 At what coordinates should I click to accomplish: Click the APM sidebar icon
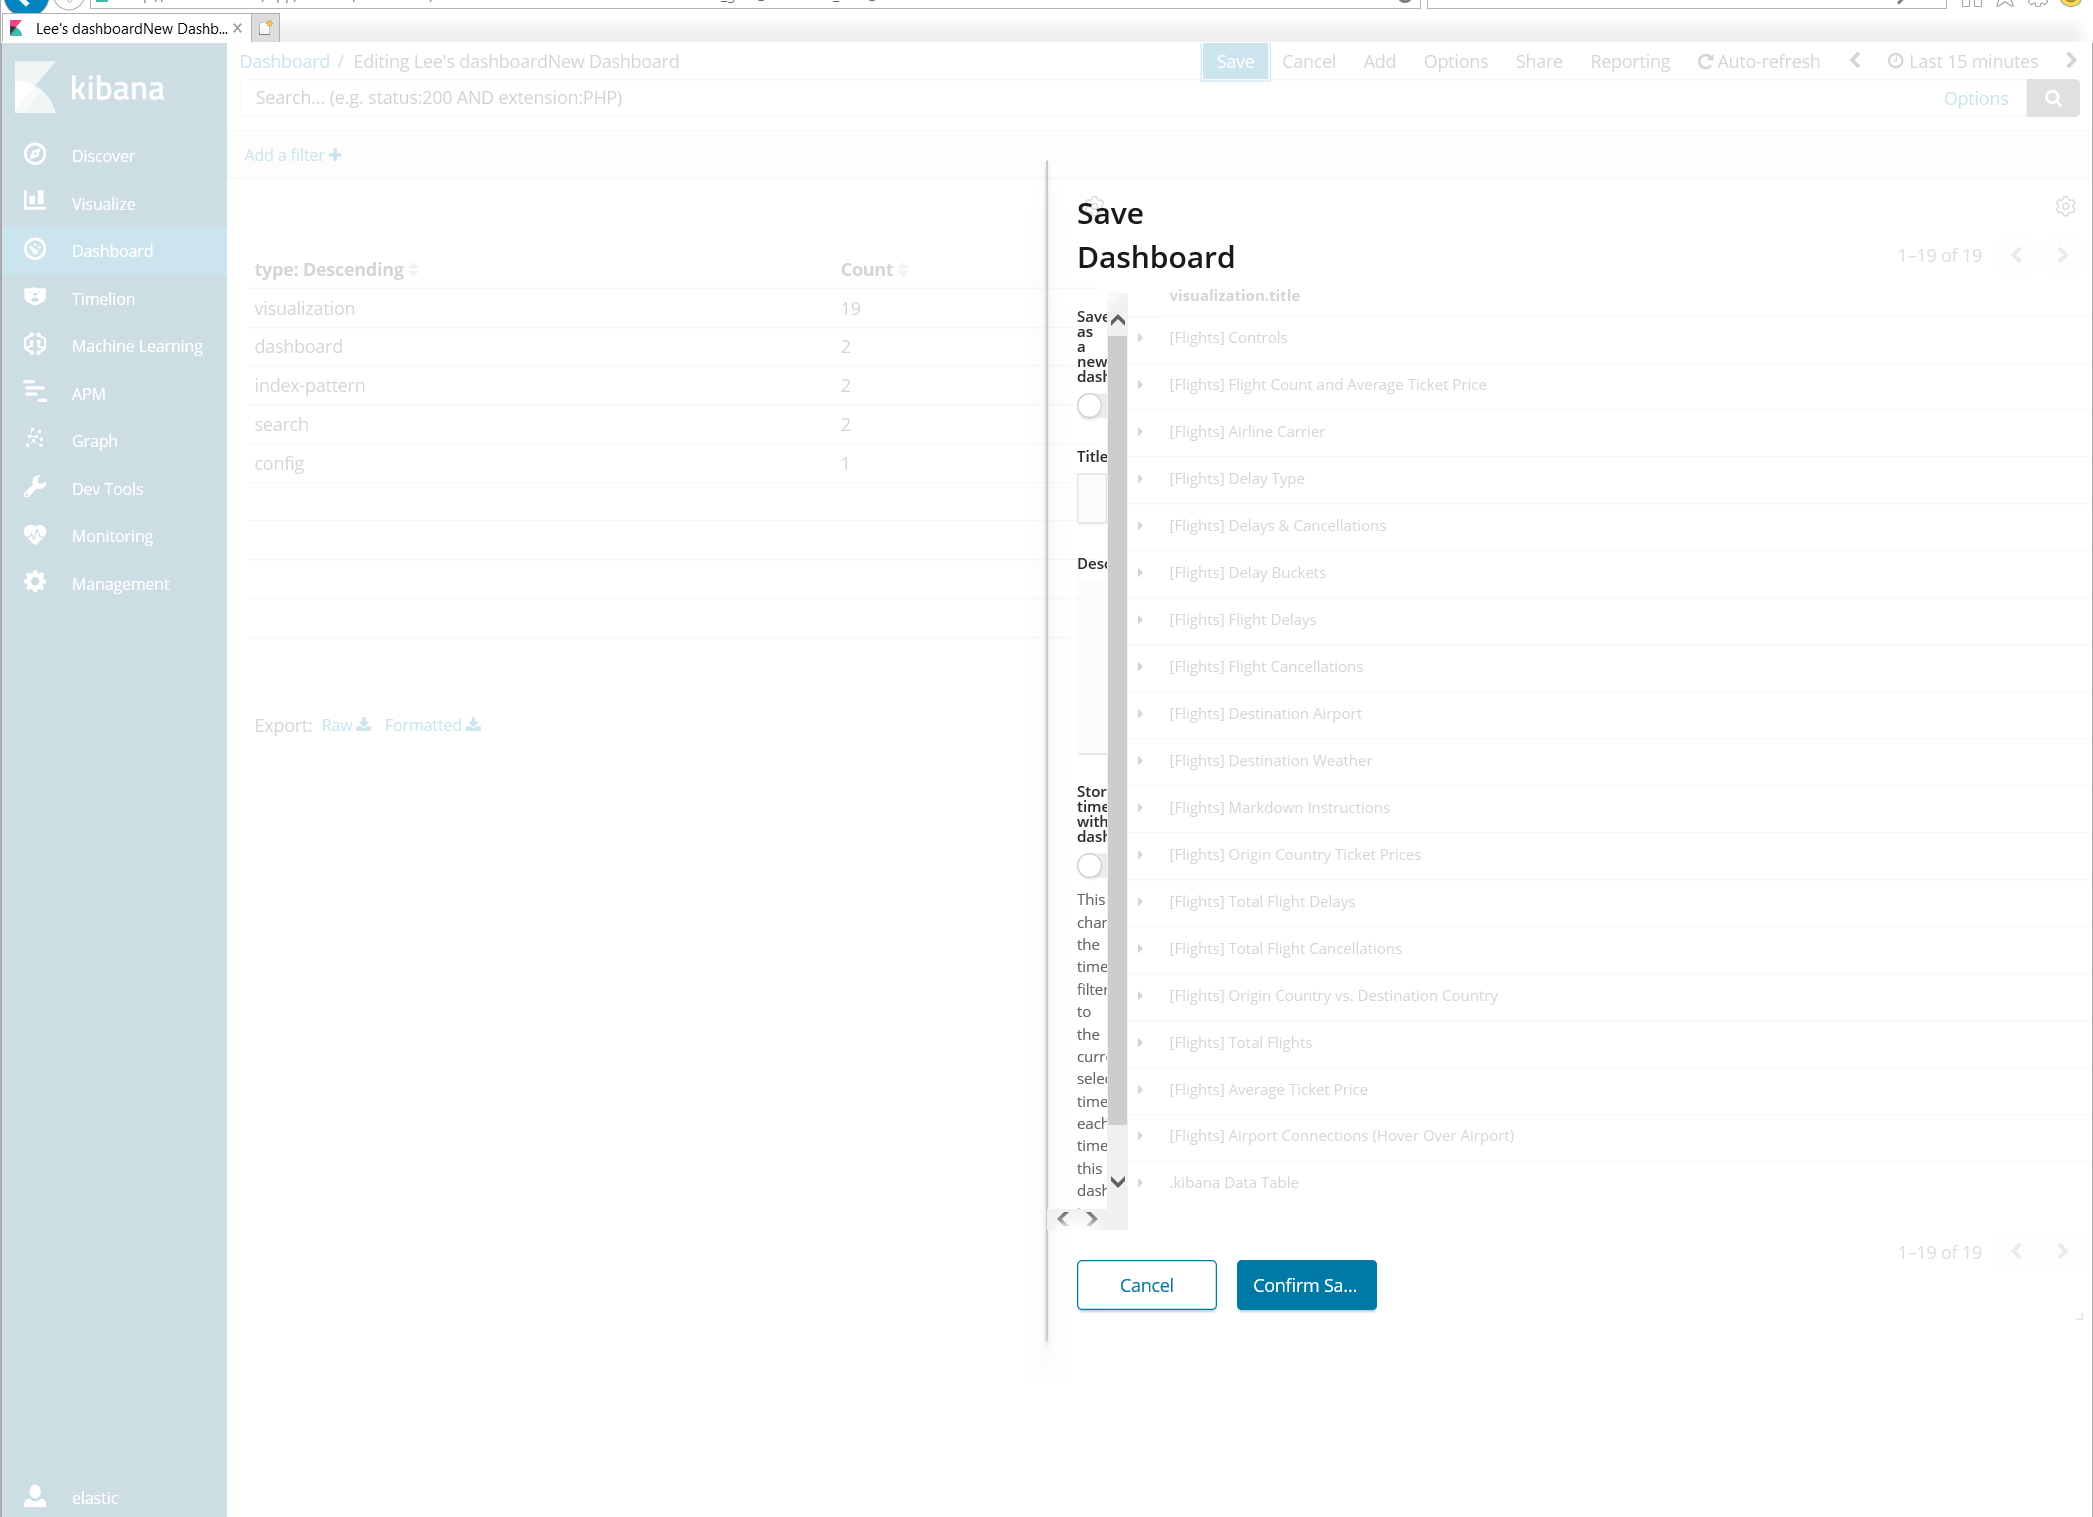click(35, 392)
